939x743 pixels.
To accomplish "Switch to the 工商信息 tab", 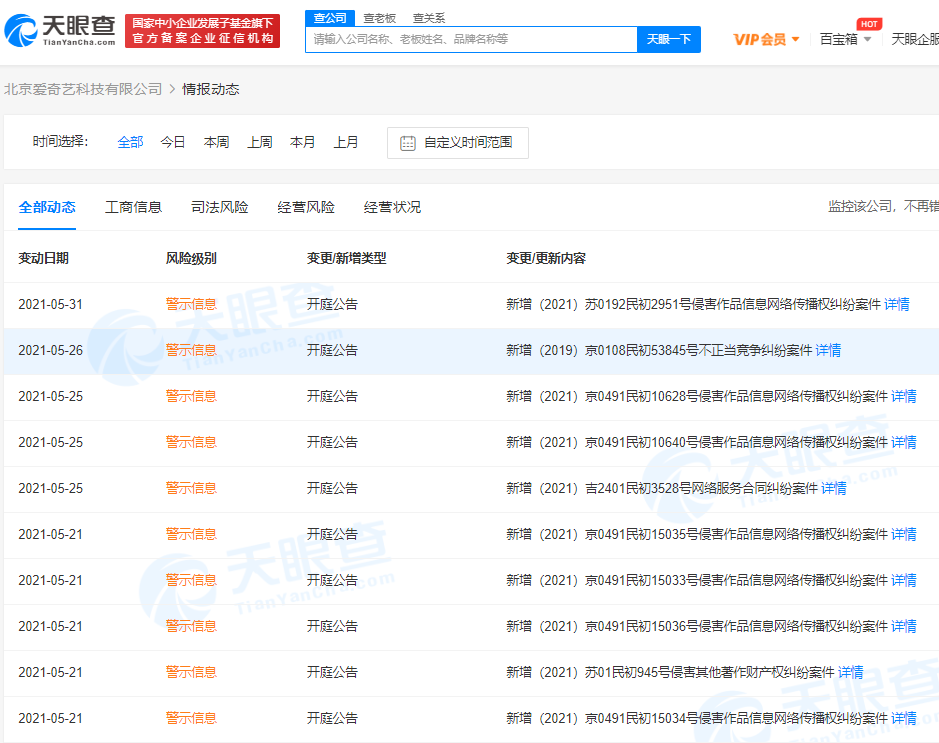I will [134, 208].
